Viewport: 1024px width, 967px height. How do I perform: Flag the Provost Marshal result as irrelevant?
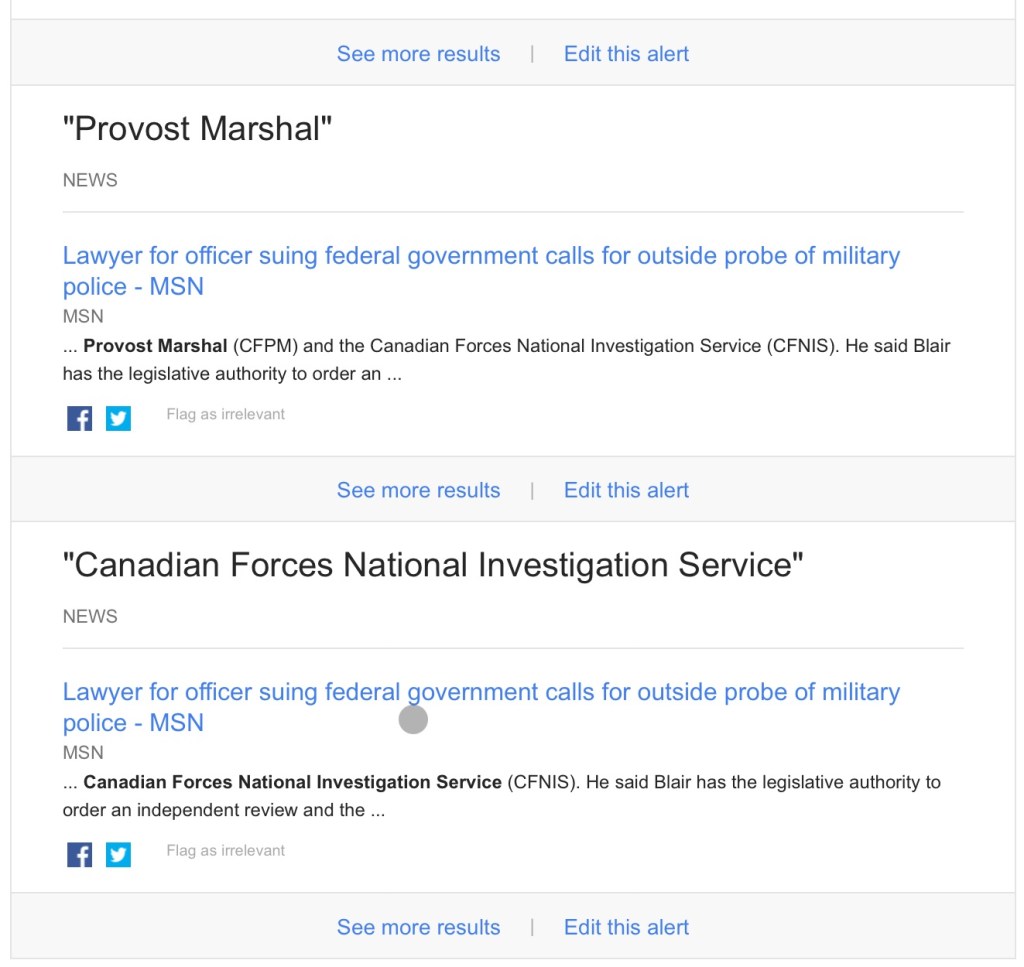225,414
